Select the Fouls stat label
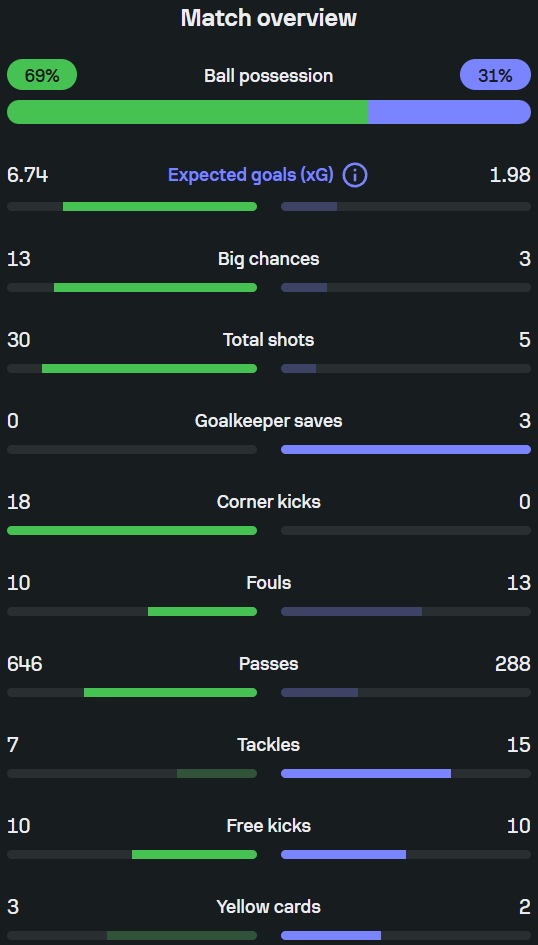Viewport: 538px width, 945px height. 269,583
